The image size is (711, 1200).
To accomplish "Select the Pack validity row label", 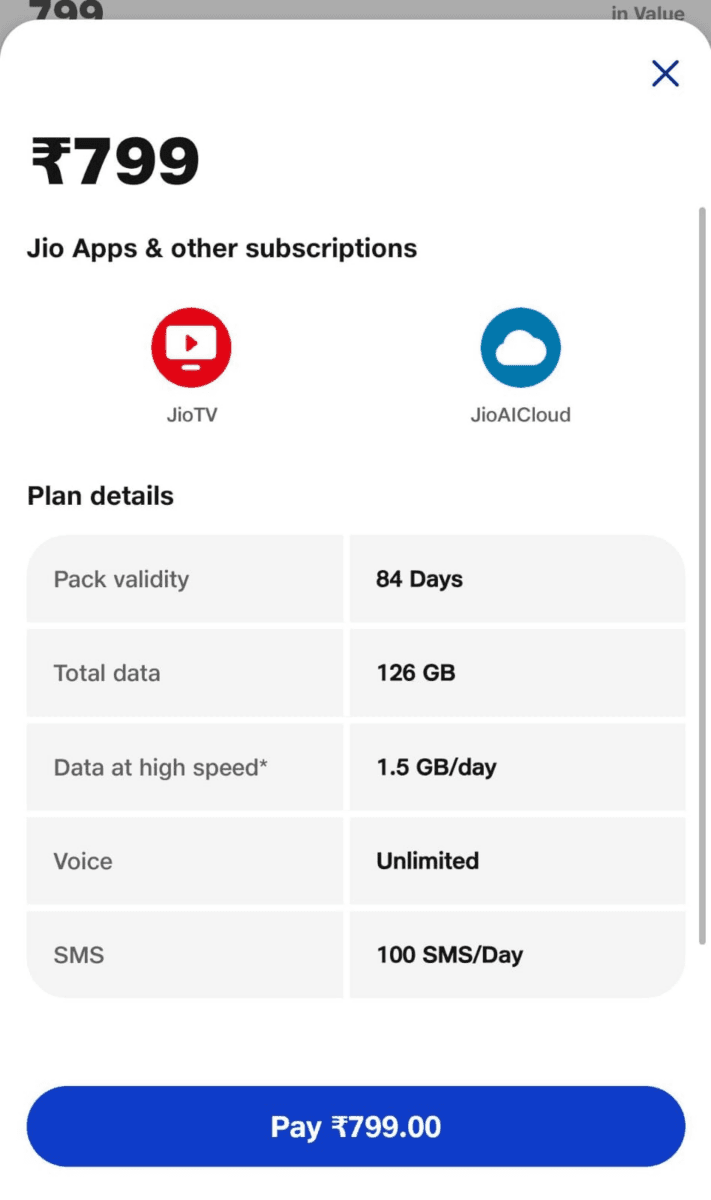I will pos(121,579).
